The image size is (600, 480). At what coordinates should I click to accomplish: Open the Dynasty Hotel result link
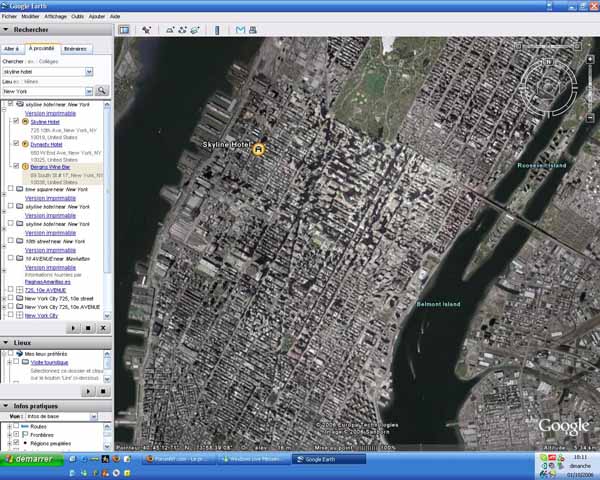pos(46,144)
